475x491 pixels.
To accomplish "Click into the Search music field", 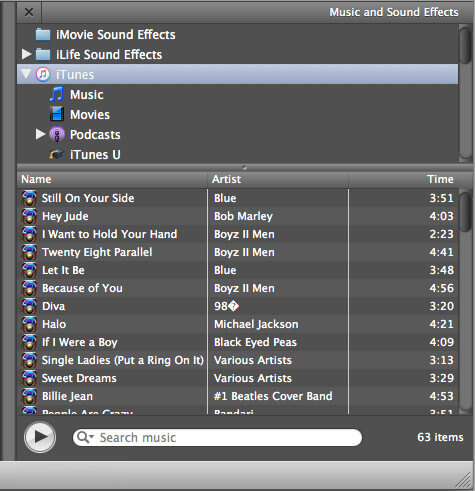I will coord(217,437).
